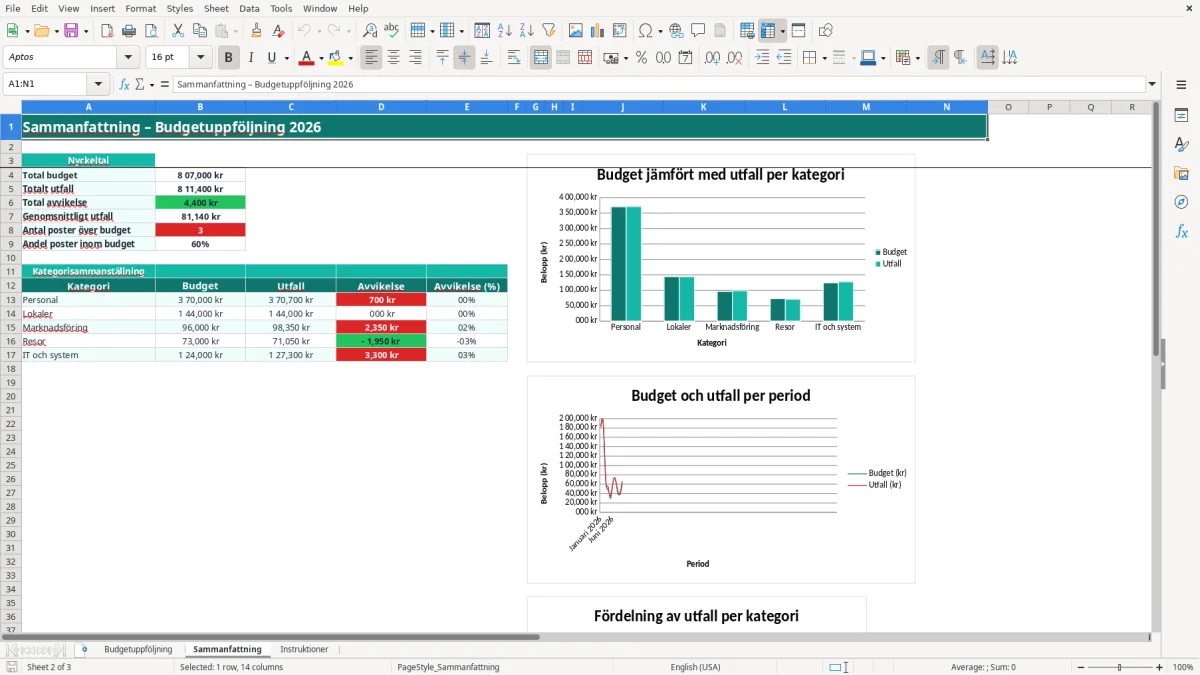The height and width of the screenshot is (675, 1200).
Task: Open Find & Replace
Action: [370, 31]
